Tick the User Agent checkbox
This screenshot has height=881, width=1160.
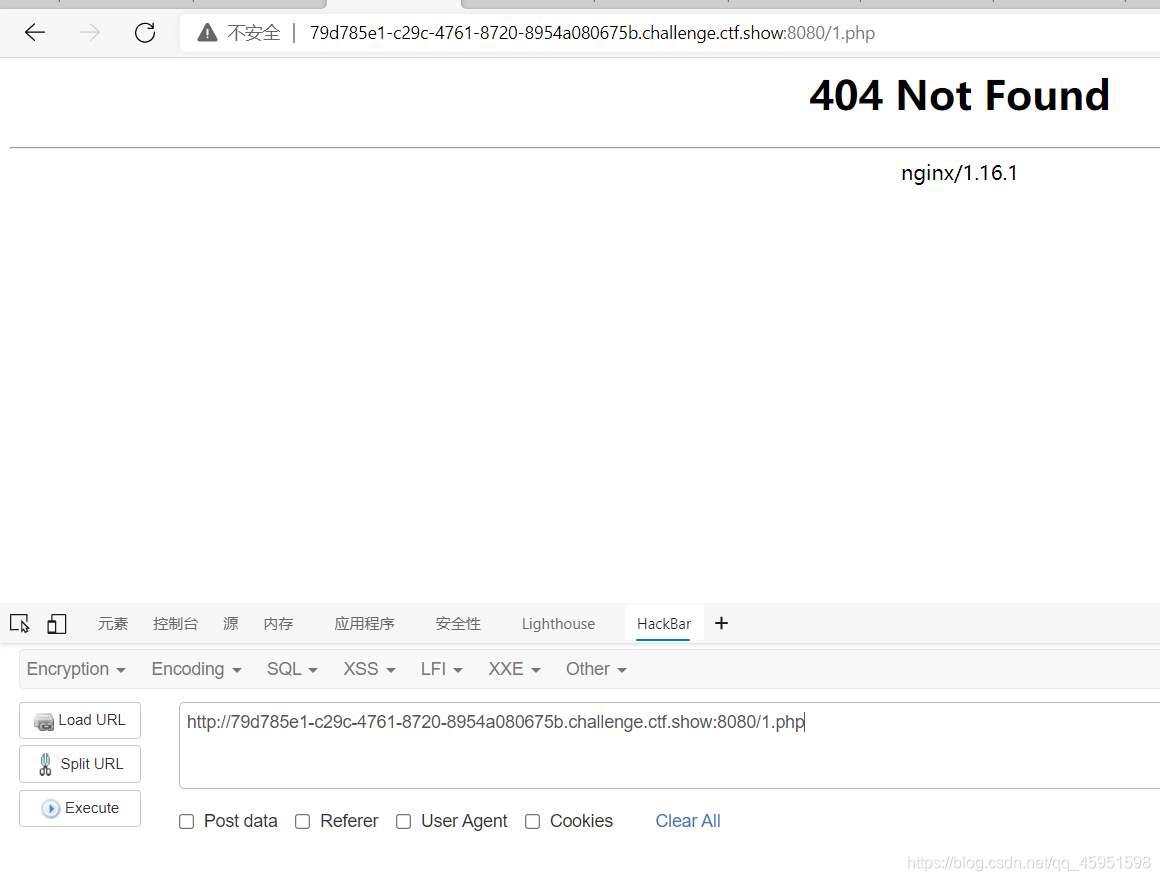(x=403, y=821)
